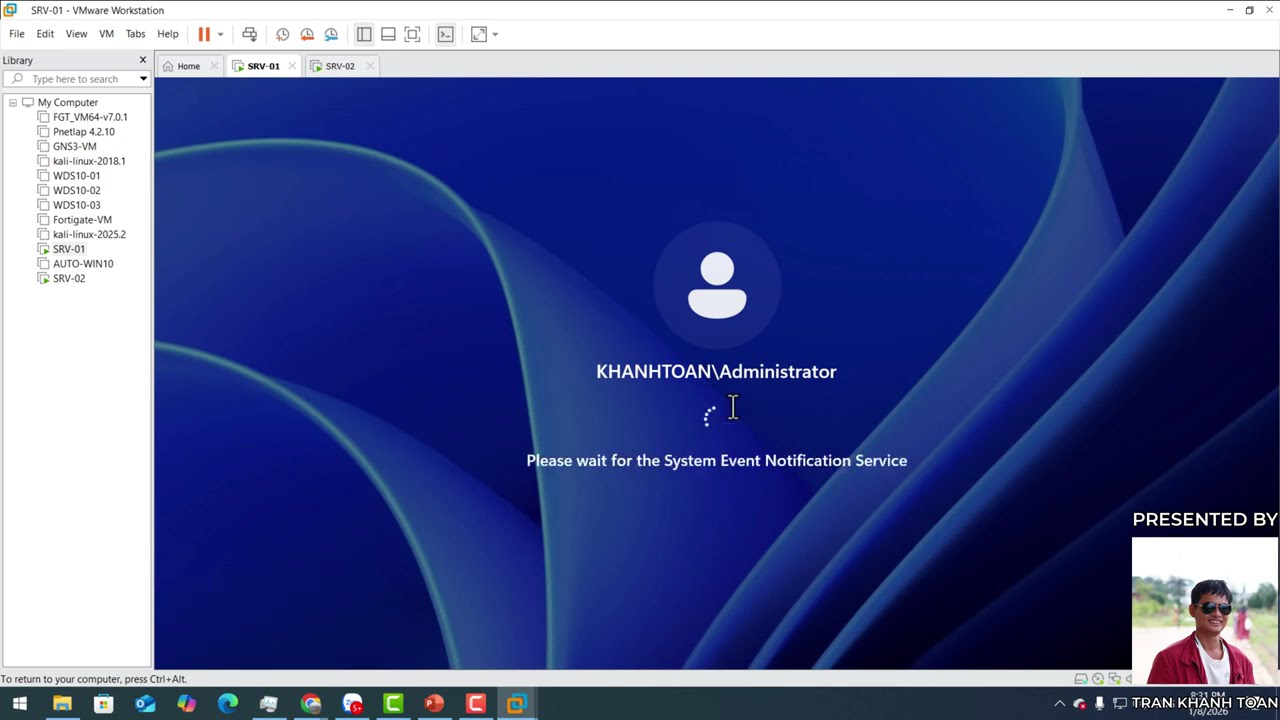Click network adapter status icon
Viewport: 1280px width, 720px height.
click(1114, 679)
